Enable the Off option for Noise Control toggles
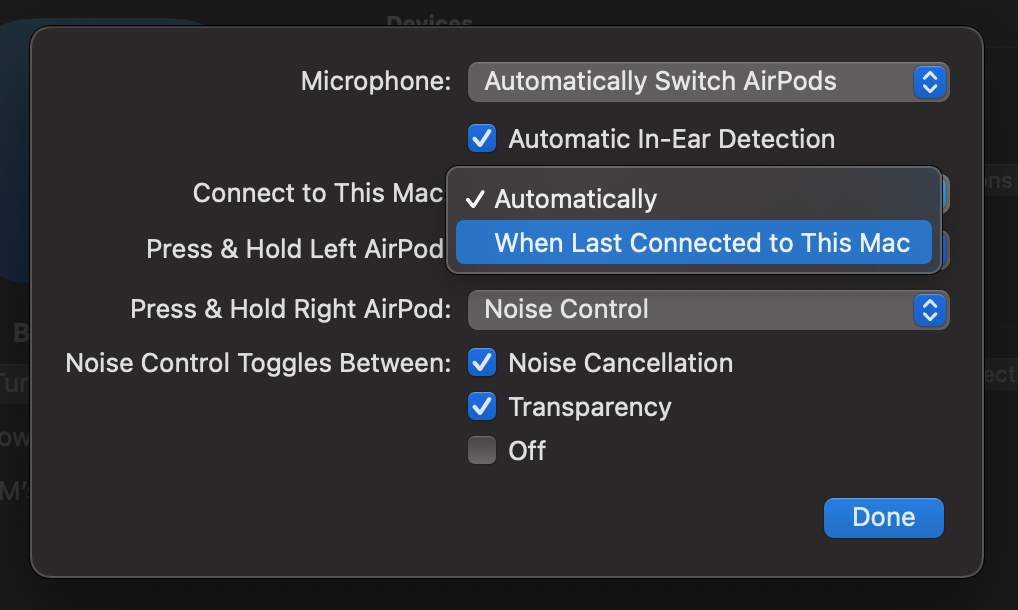 coord(482,450)
